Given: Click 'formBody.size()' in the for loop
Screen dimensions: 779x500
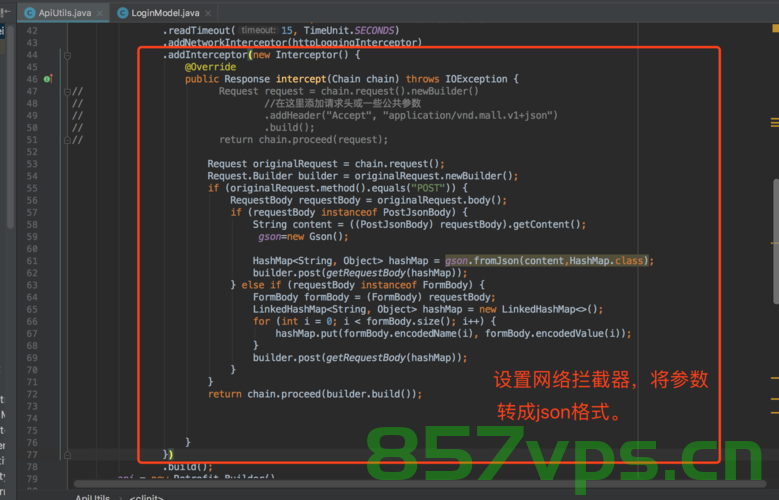Looking at the screenshot, I should 410,321.
